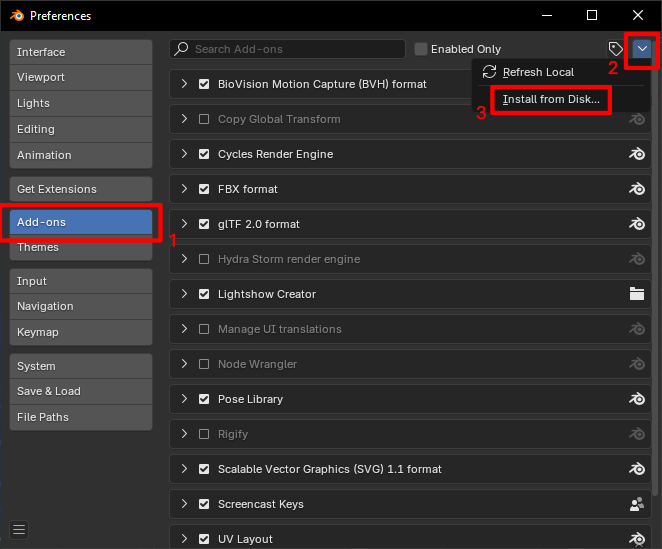This screenshot has width=662, height=549.
Task: Click the add-ons dropdown arrow button
Action: point(642,49)
